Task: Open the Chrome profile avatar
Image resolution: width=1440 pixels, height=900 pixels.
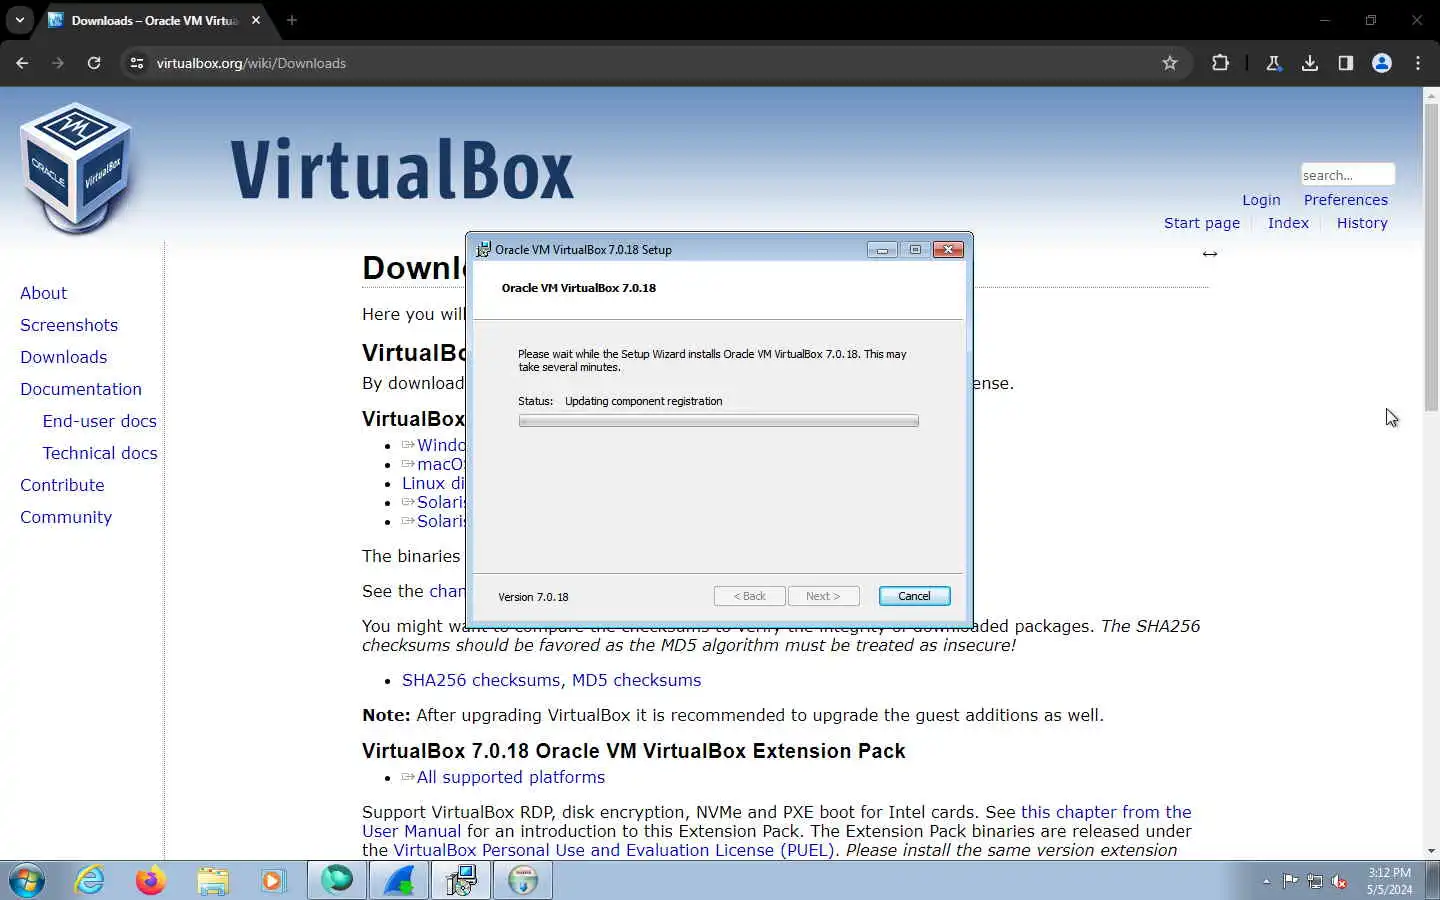Action: (x=1382, y=63)
